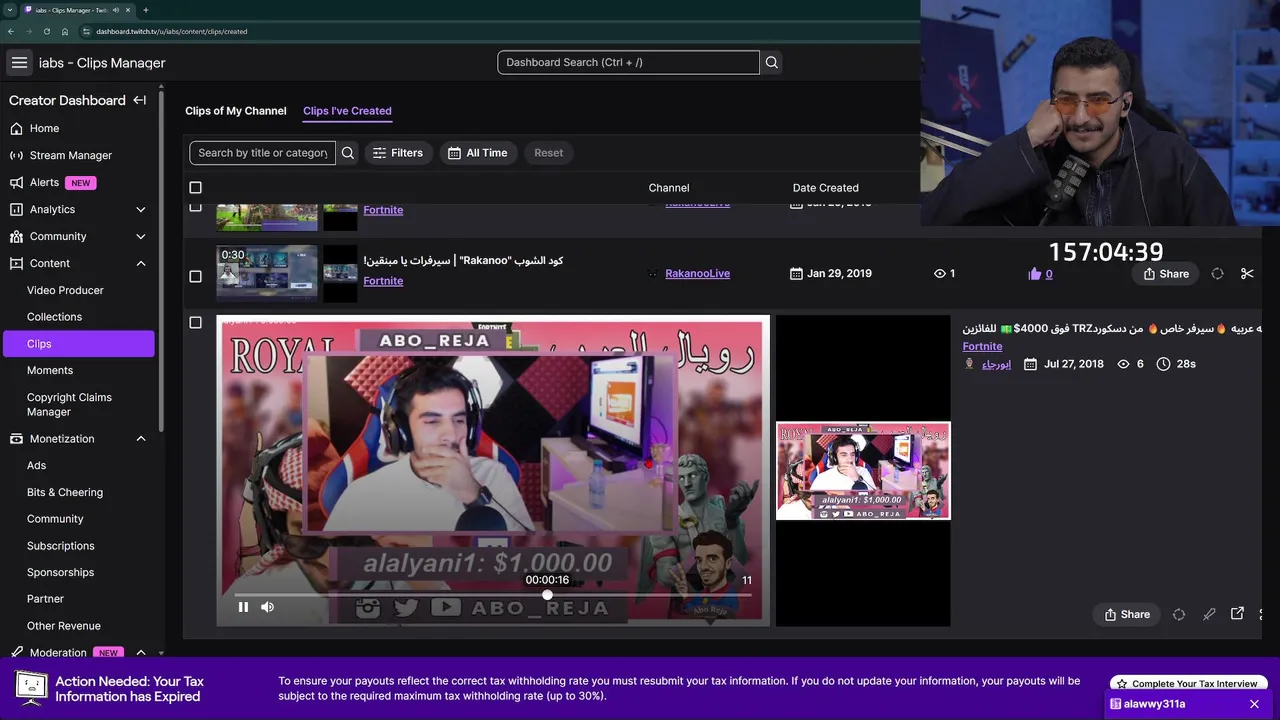The image size is (1280, 720).
Task: Open Moments in sidebar
Action: tap(50, 370)
